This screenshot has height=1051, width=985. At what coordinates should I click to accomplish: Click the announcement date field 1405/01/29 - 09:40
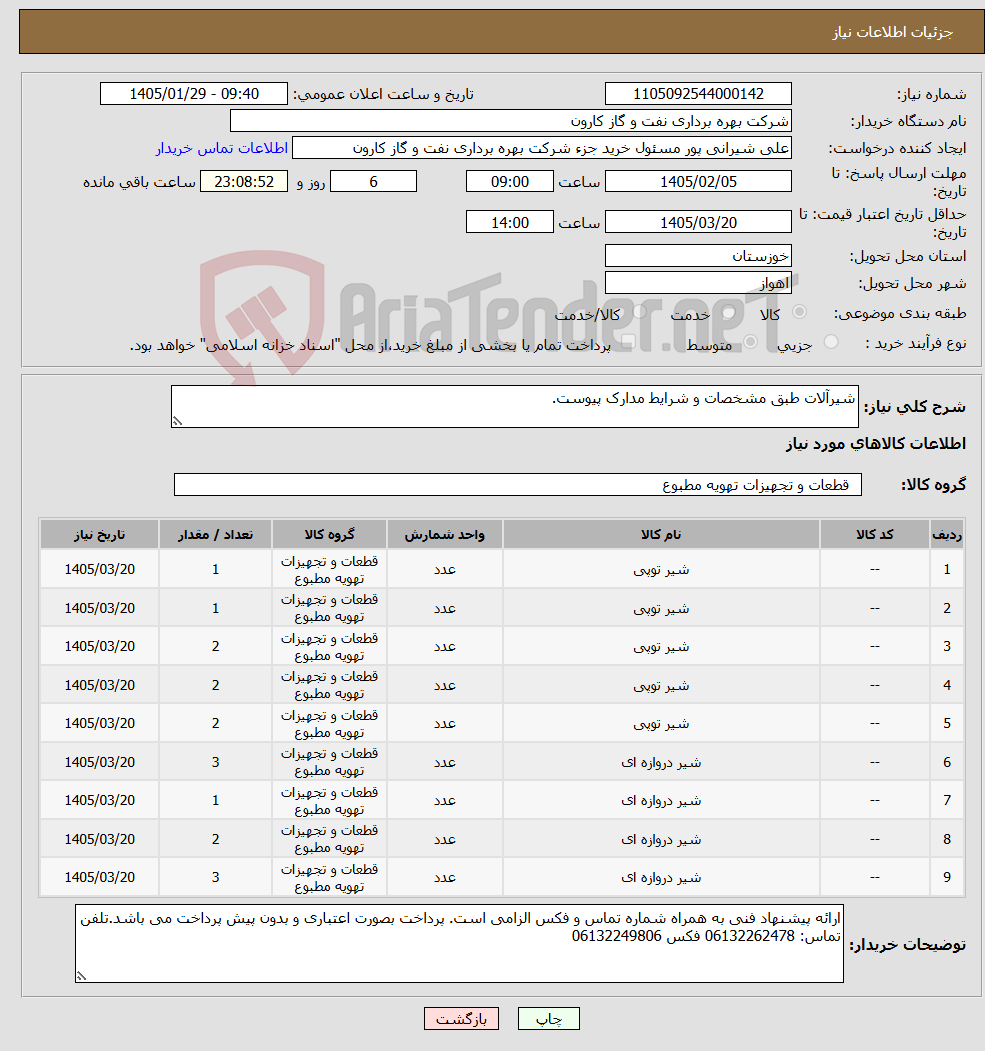click(x=194, y=94)
